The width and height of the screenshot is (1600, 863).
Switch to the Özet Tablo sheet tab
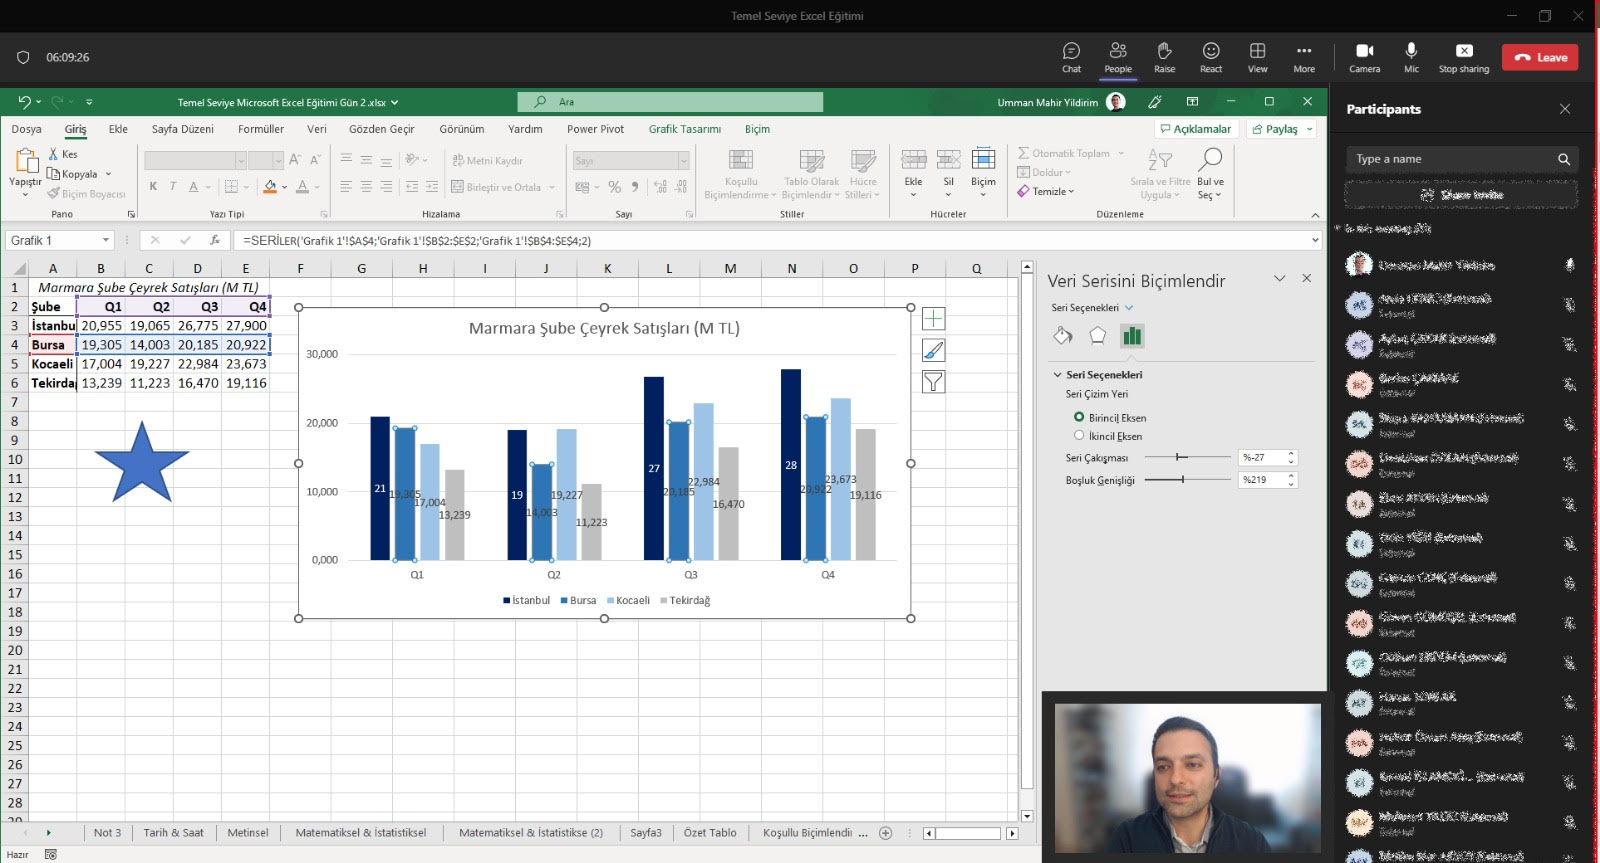point(709,833)
